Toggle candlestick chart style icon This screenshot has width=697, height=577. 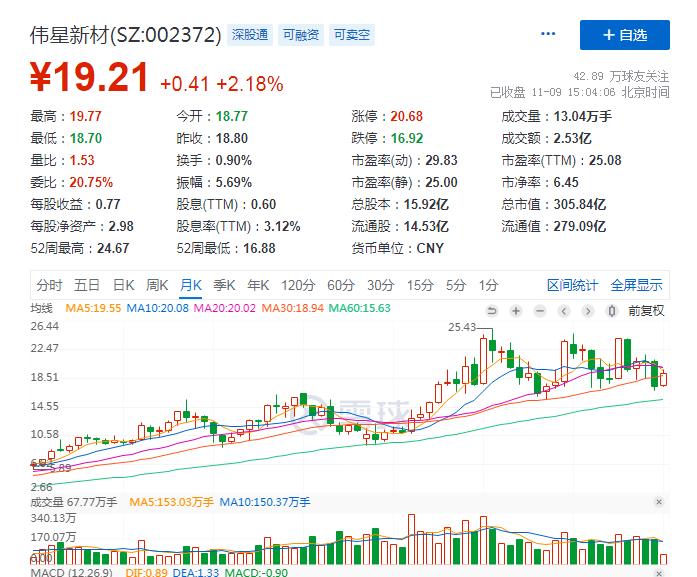point(612,311)
